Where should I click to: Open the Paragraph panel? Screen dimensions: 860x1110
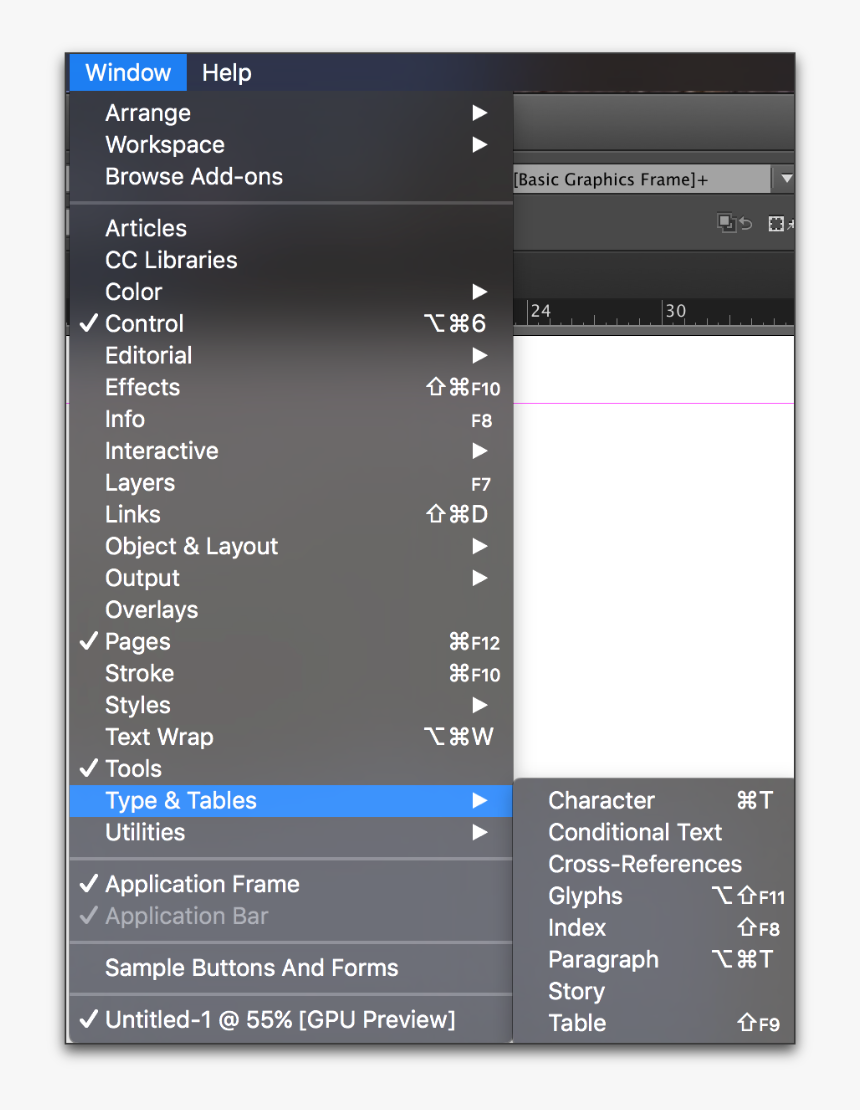tap(655, 960)
